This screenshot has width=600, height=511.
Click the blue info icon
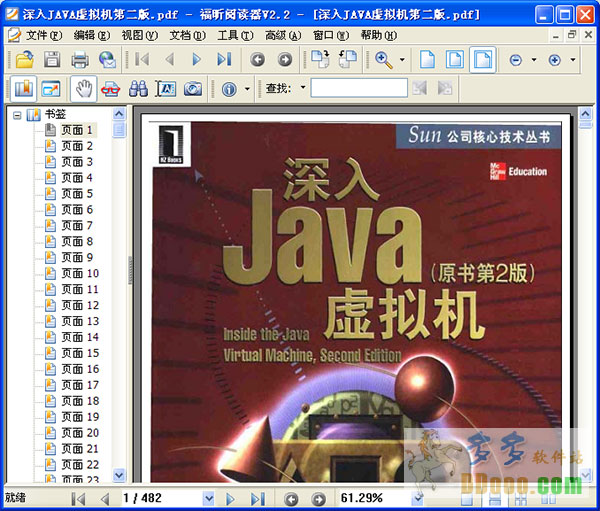tap(229, 90)
